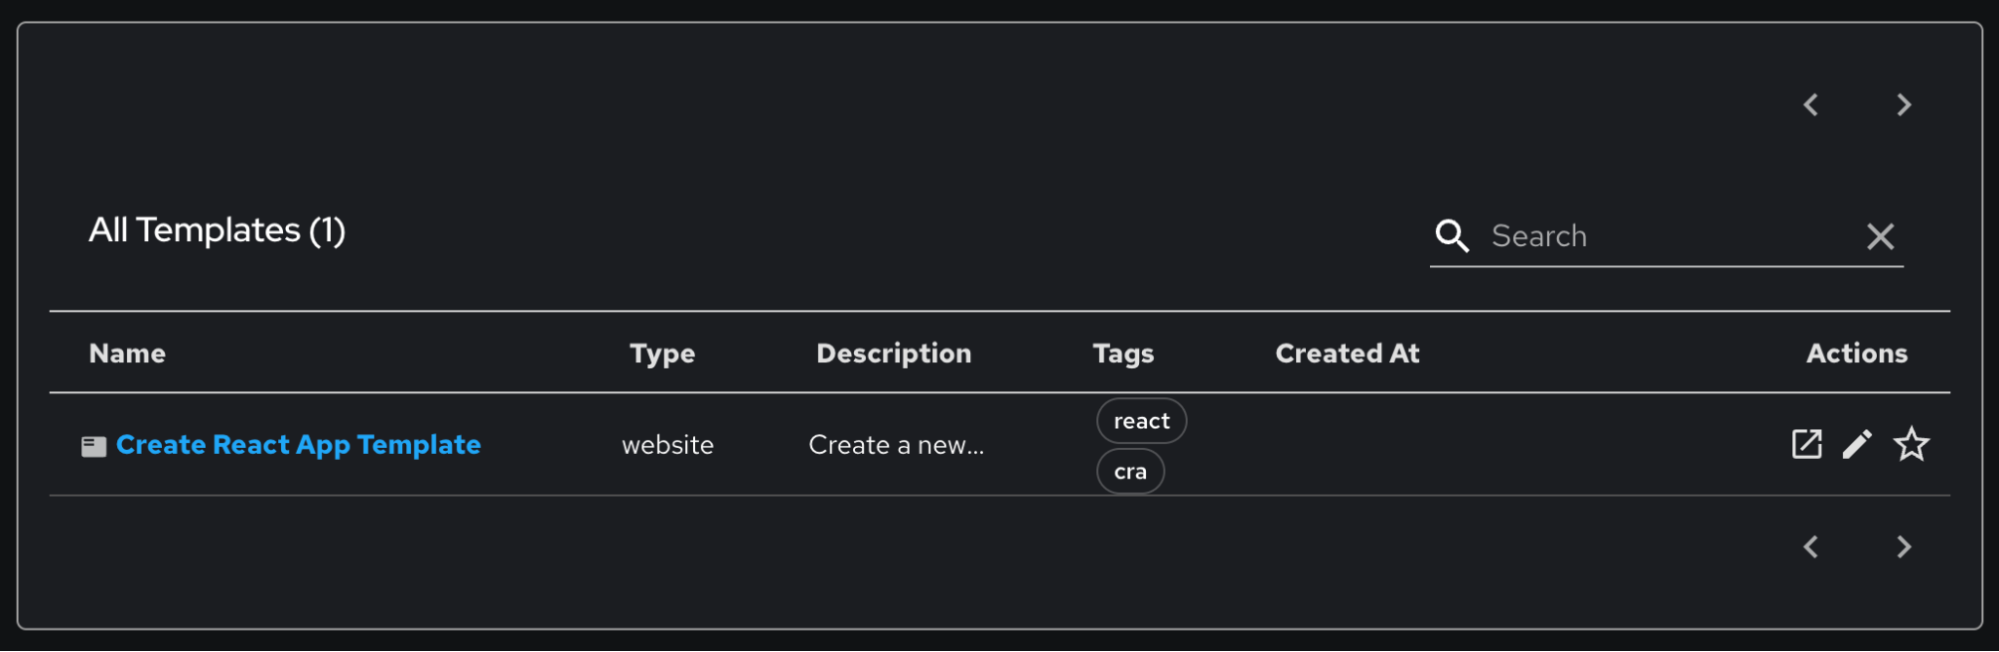This screenshot has height=652, width=1999.
Task: Clear the search field with X
Action: click(x=1880, y=237)
